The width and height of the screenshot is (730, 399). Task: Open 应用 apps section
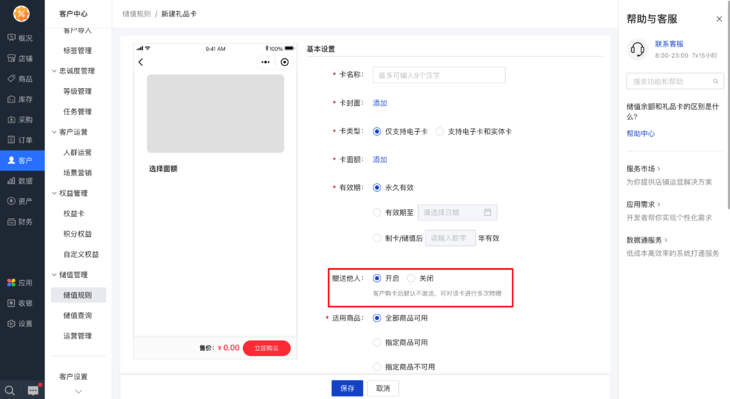[20, 283]
